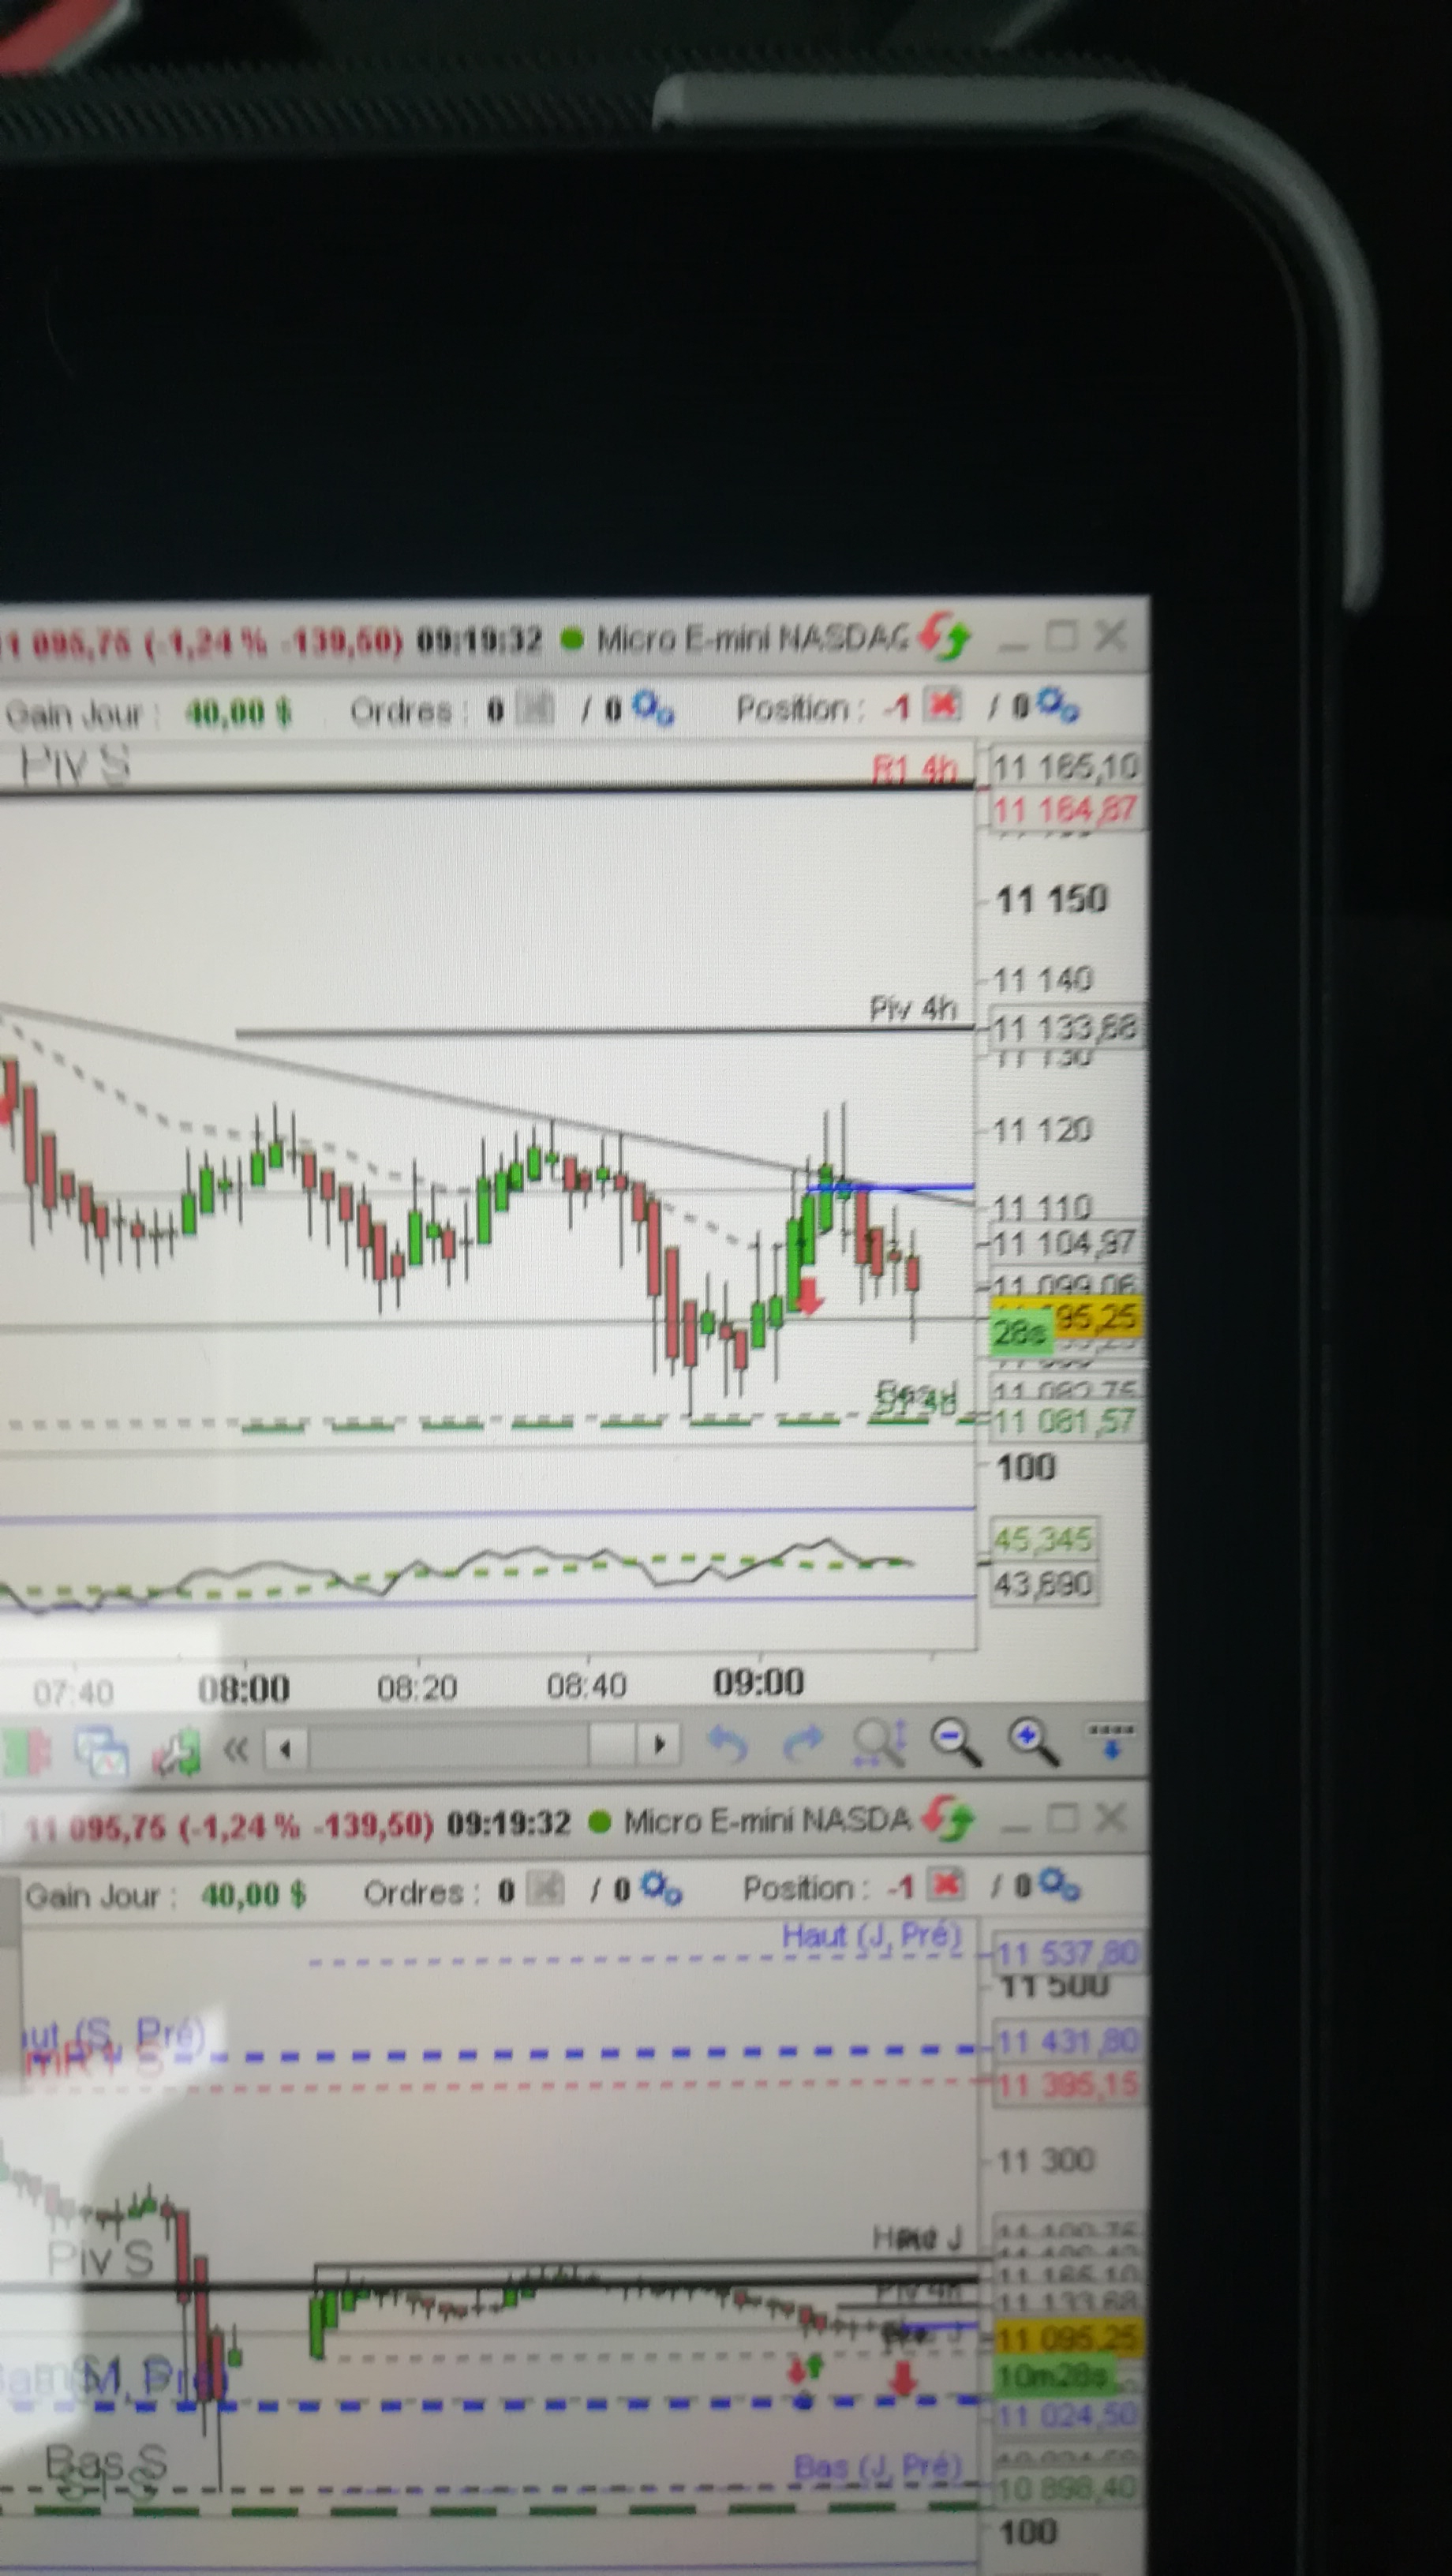
Task: Open order settings gears in top chart
Action: point(652,708)
